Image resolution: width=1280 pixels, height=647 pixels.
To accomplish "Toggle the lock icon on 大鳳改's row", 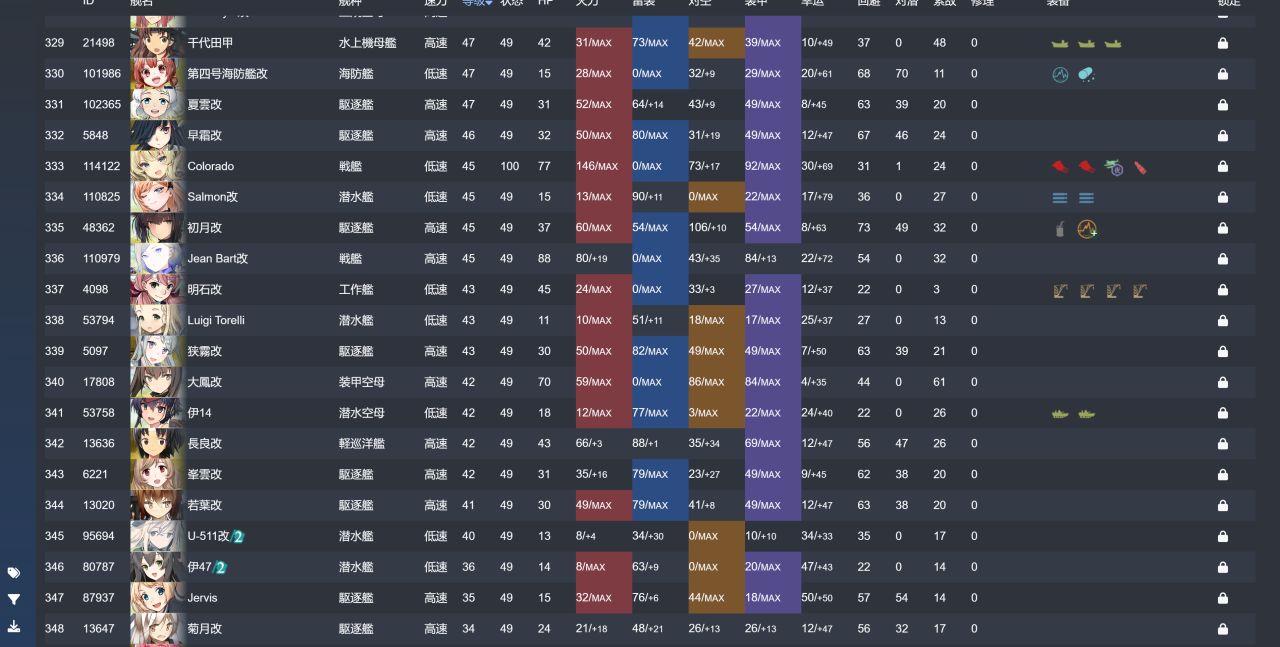I will click(x=1222, y=382).
